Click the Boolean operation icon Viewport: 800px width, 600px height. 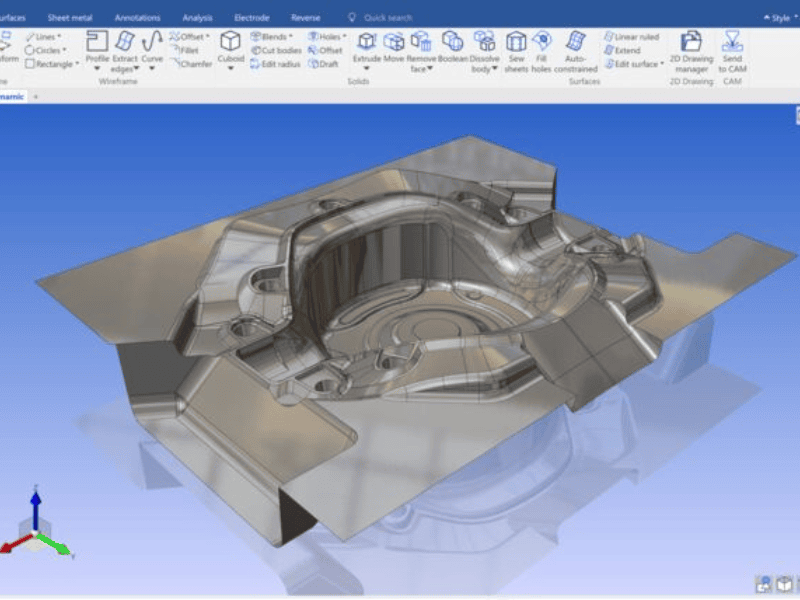(453, 47)
